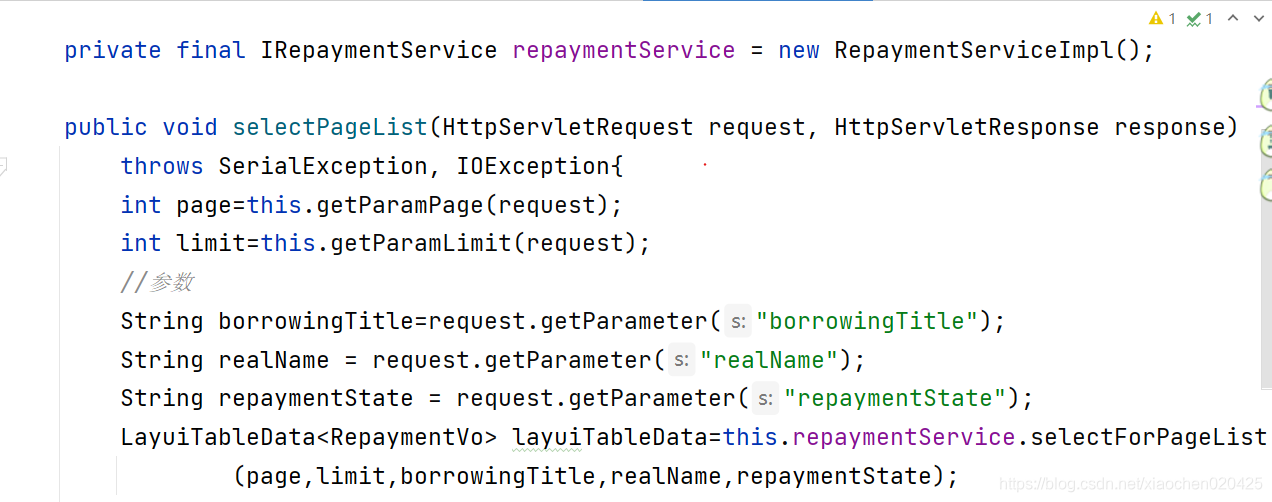Click the yellow warning indicator icon
1272x502 pixels.
tap(1157, 18)
